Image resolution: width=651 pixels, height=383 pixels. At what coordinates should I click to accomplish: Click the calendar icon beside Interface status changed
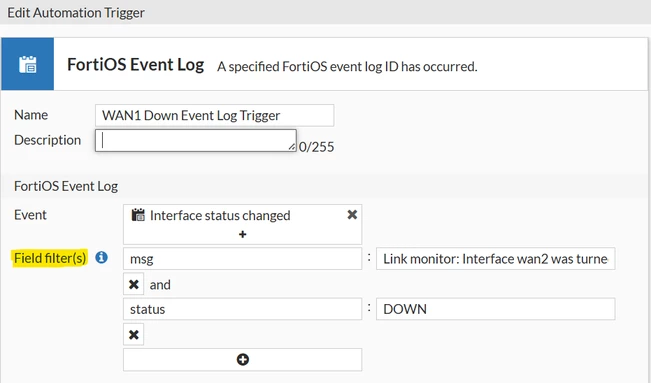(138, 215)
